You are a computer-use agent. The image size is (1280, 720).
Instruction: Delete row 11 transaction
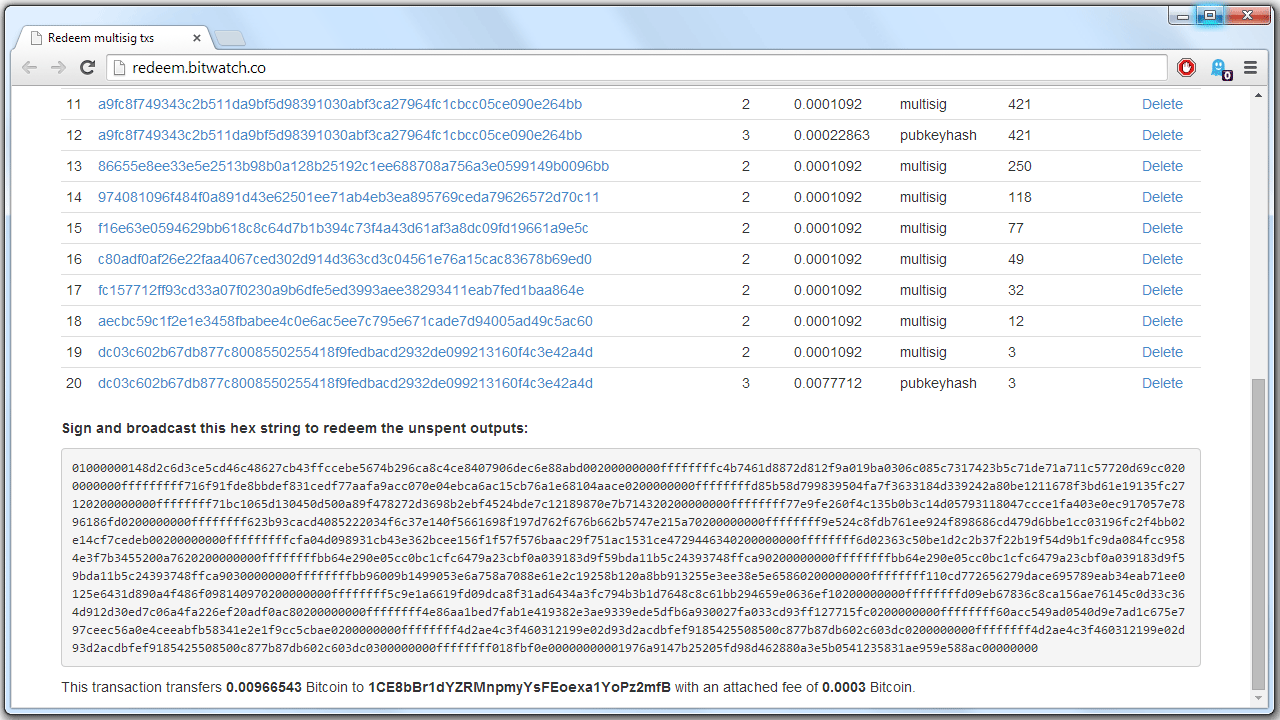click(1162, 104)
